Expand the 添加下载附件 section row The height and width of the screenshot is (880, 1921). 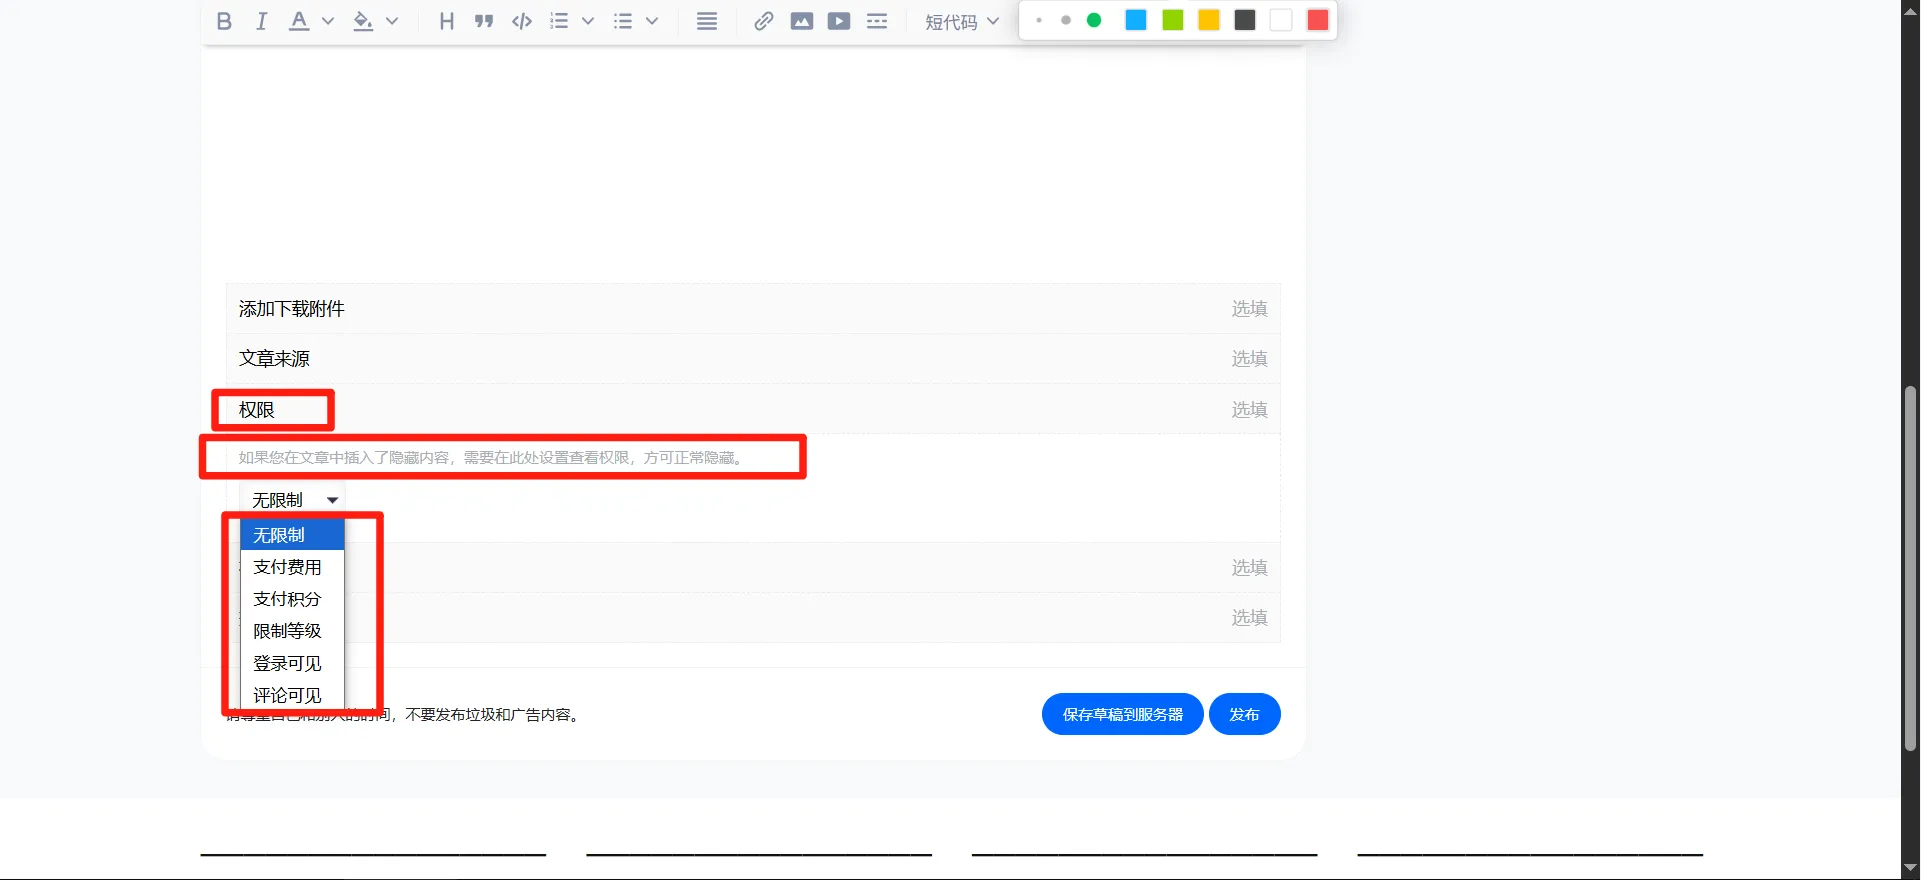click(752, 309)
